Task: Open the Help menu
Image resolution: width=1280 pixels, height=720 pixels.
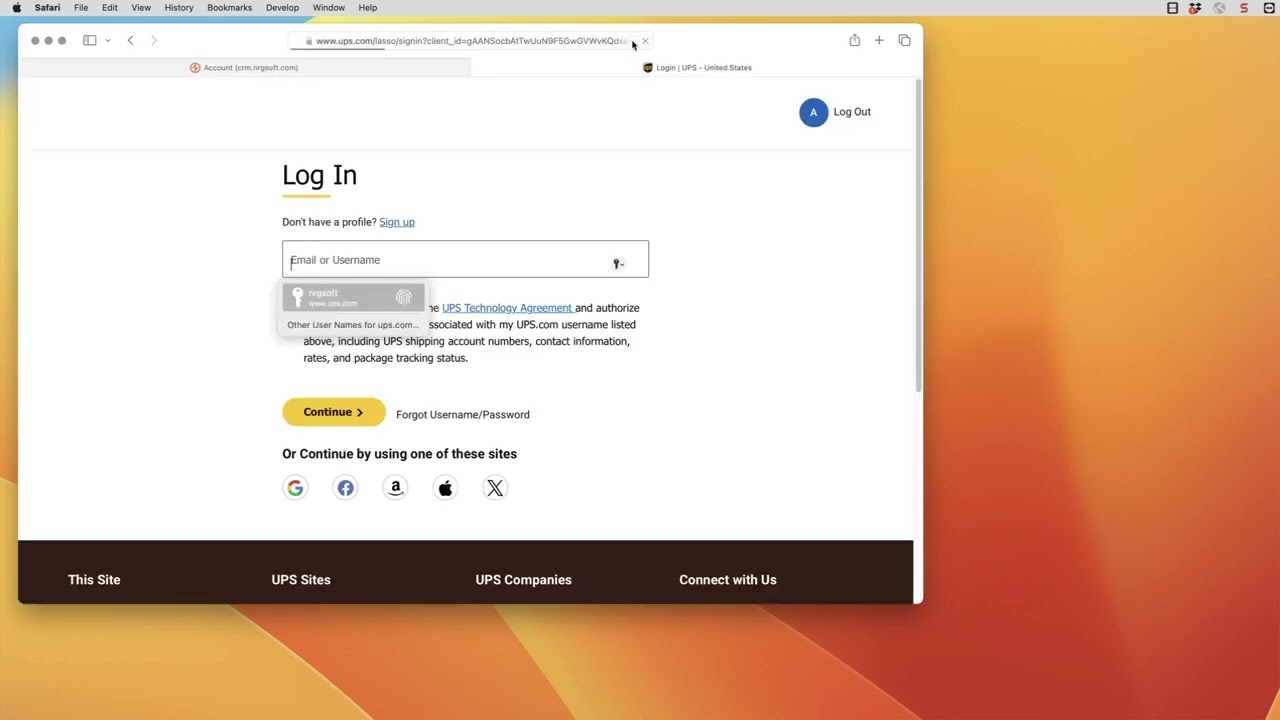Action: [x=368, y=8]
